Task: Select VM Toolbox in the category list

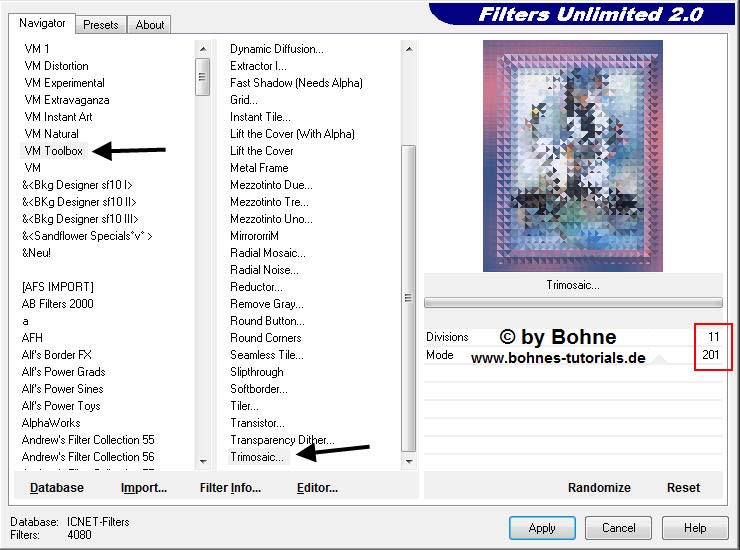Action: (x=54, y=151)
